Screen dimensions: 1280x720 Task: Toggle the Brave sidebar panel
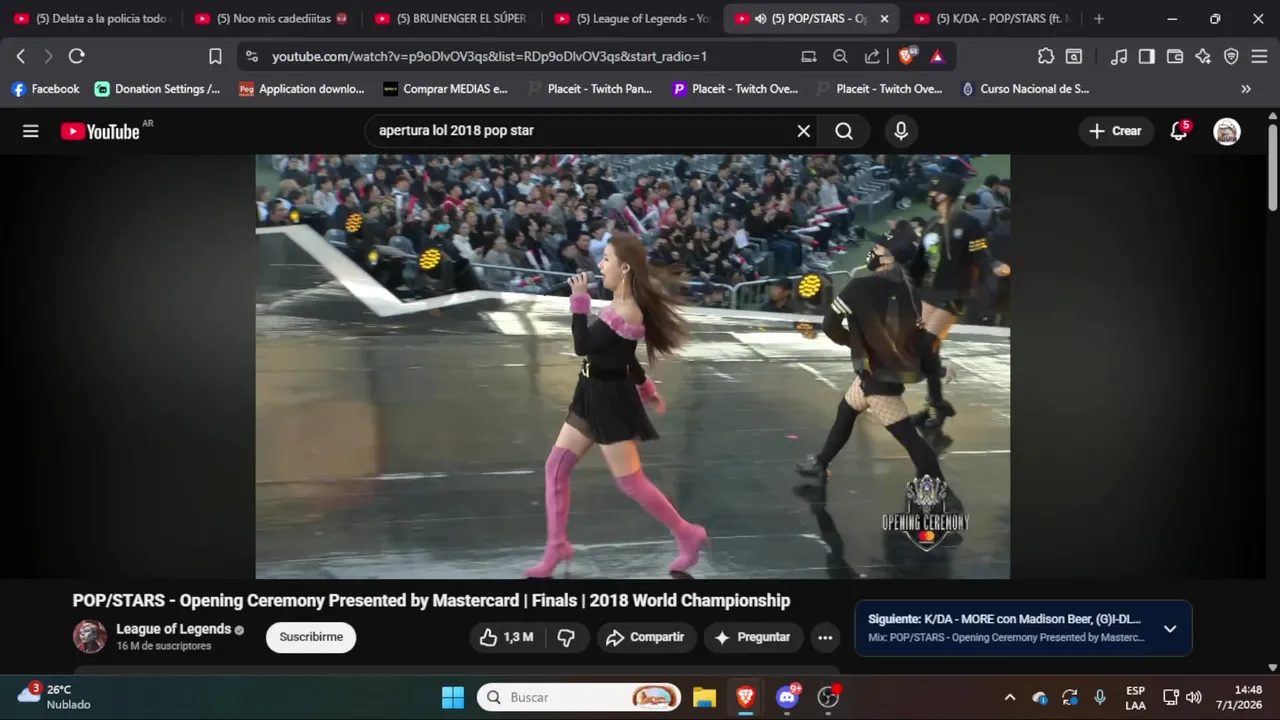pos(1147,56)
